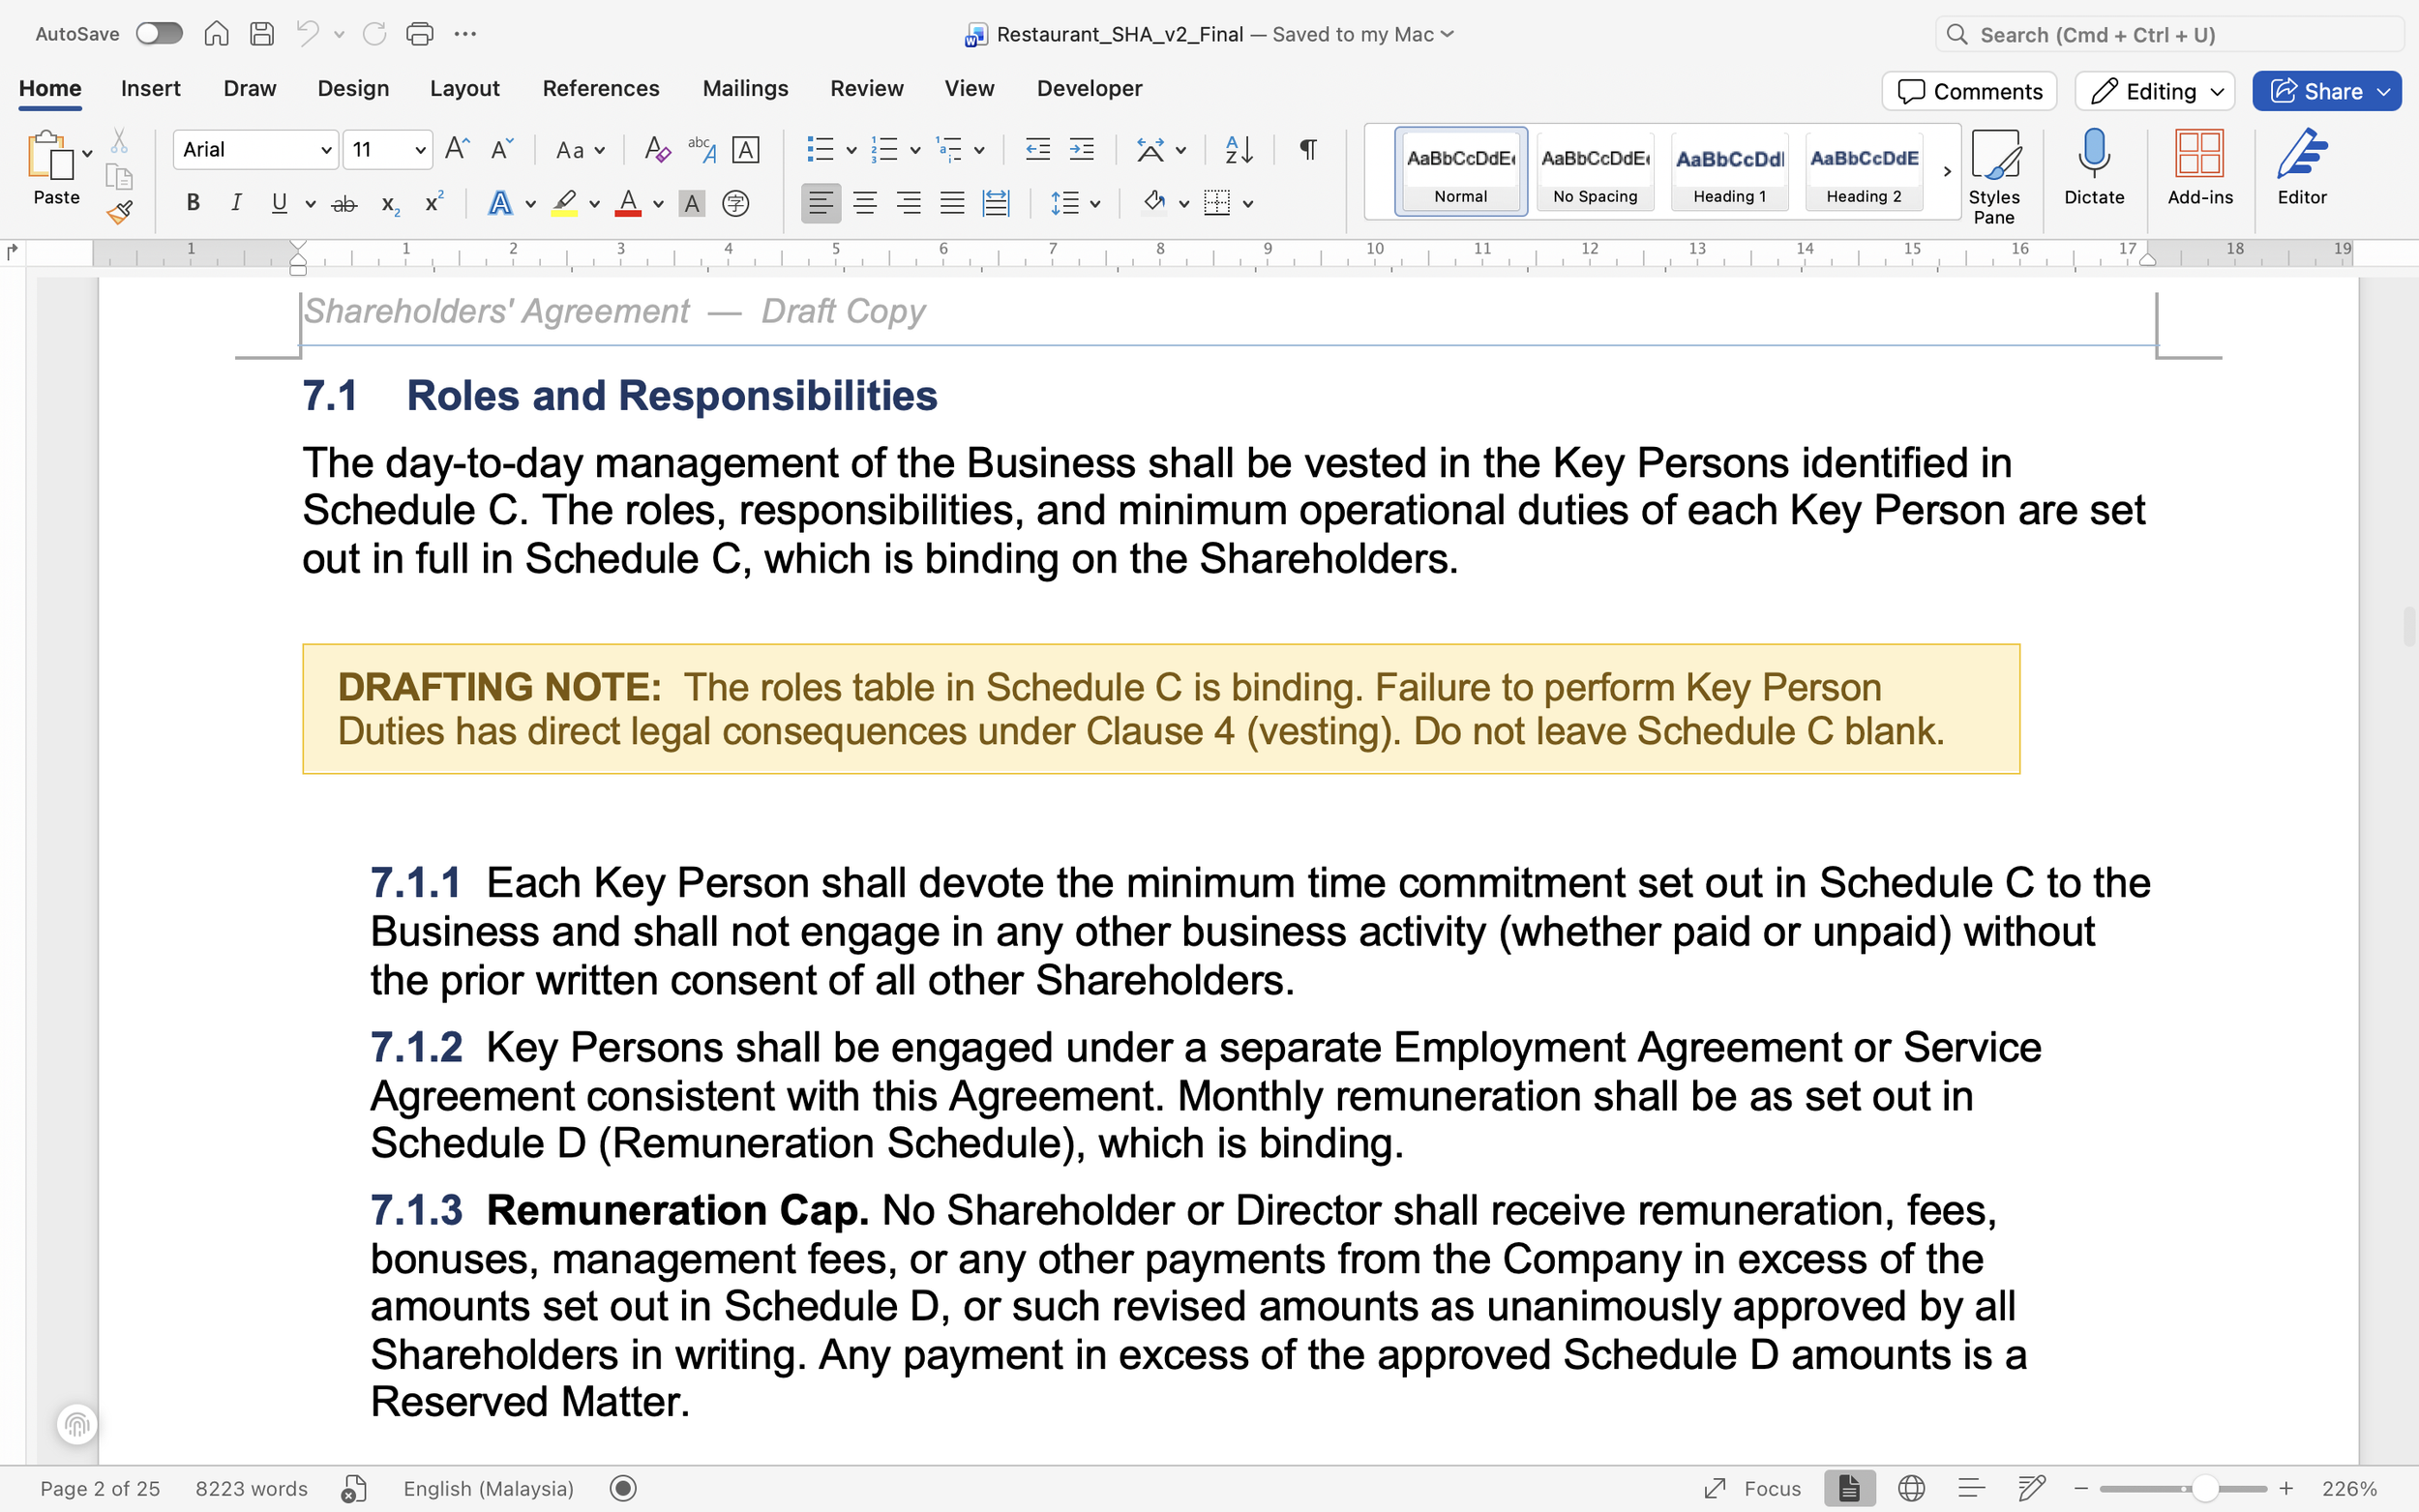The image size is (2419, 1512).
Task: Click the Search field
Action: pyautogui.click(x=2169, y=34)
